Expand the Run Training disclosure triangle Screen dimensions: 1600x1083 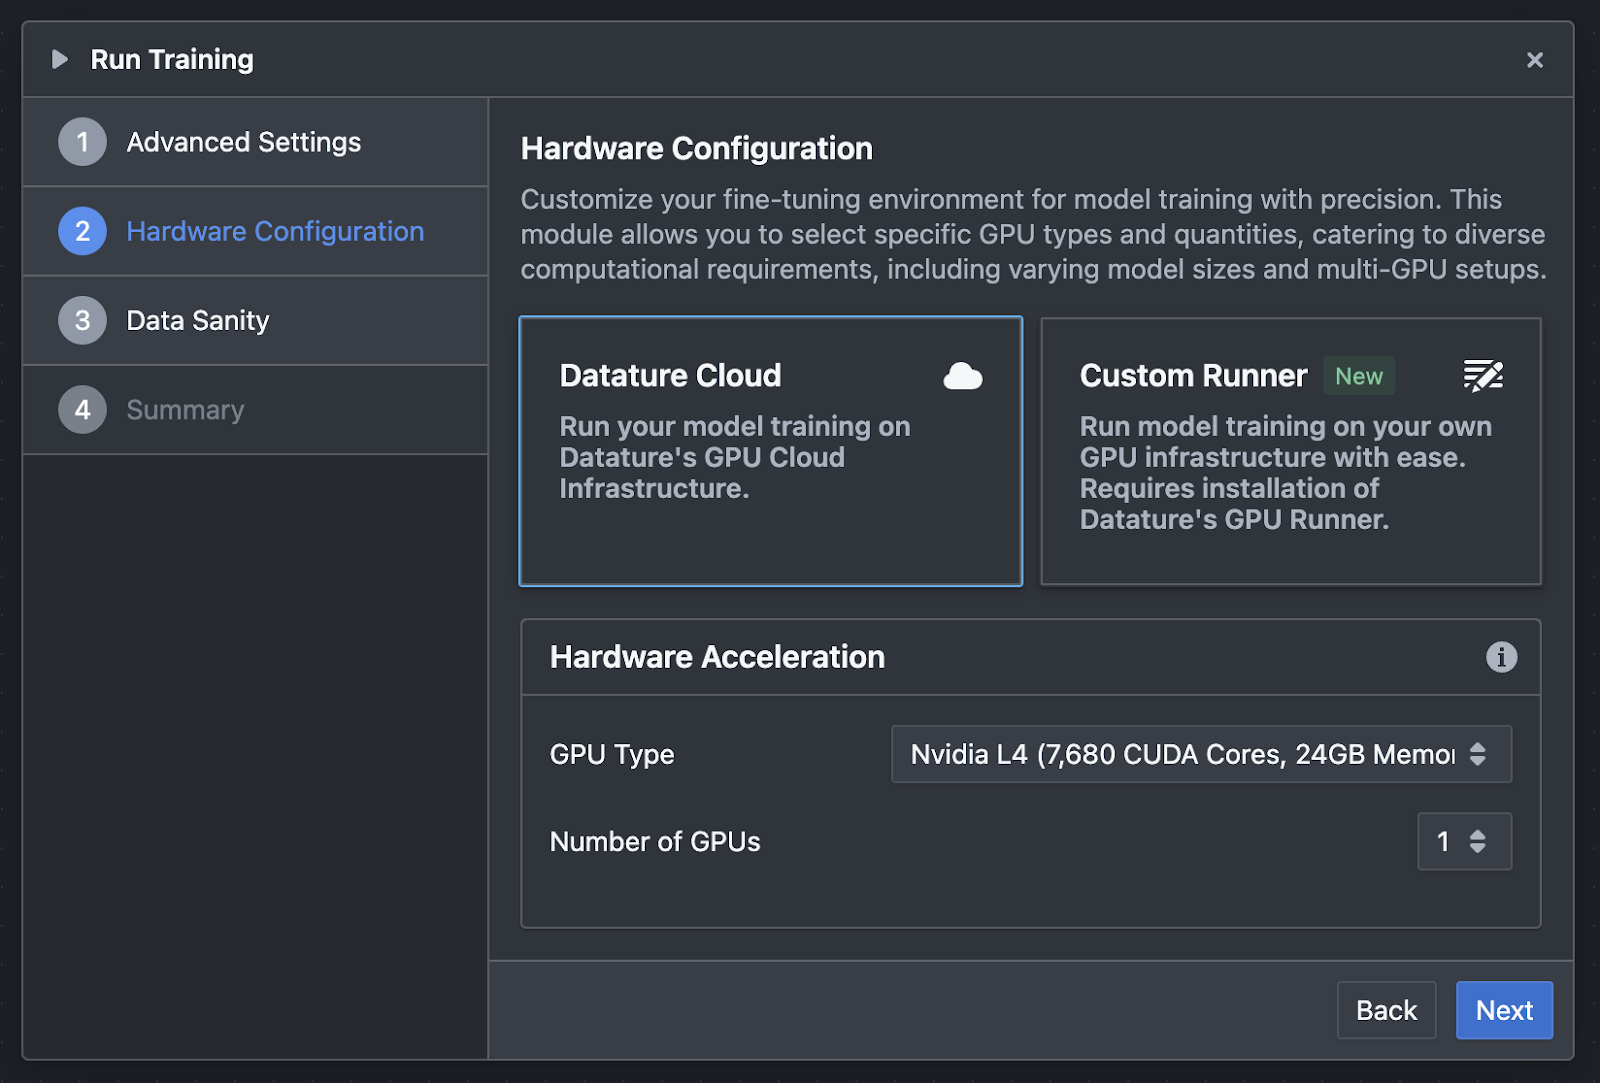[58, 59]
